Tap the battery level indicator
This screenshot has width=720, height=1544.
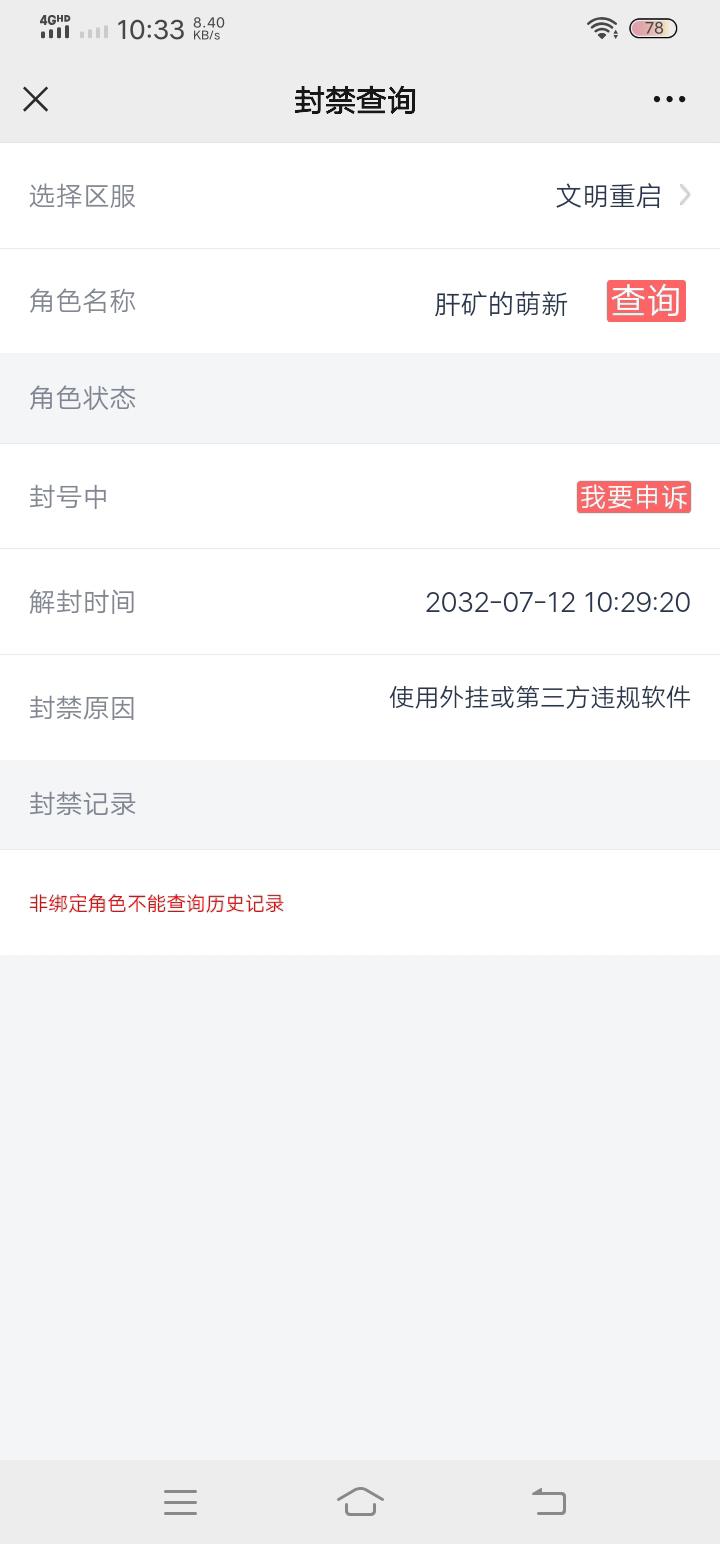653,28
